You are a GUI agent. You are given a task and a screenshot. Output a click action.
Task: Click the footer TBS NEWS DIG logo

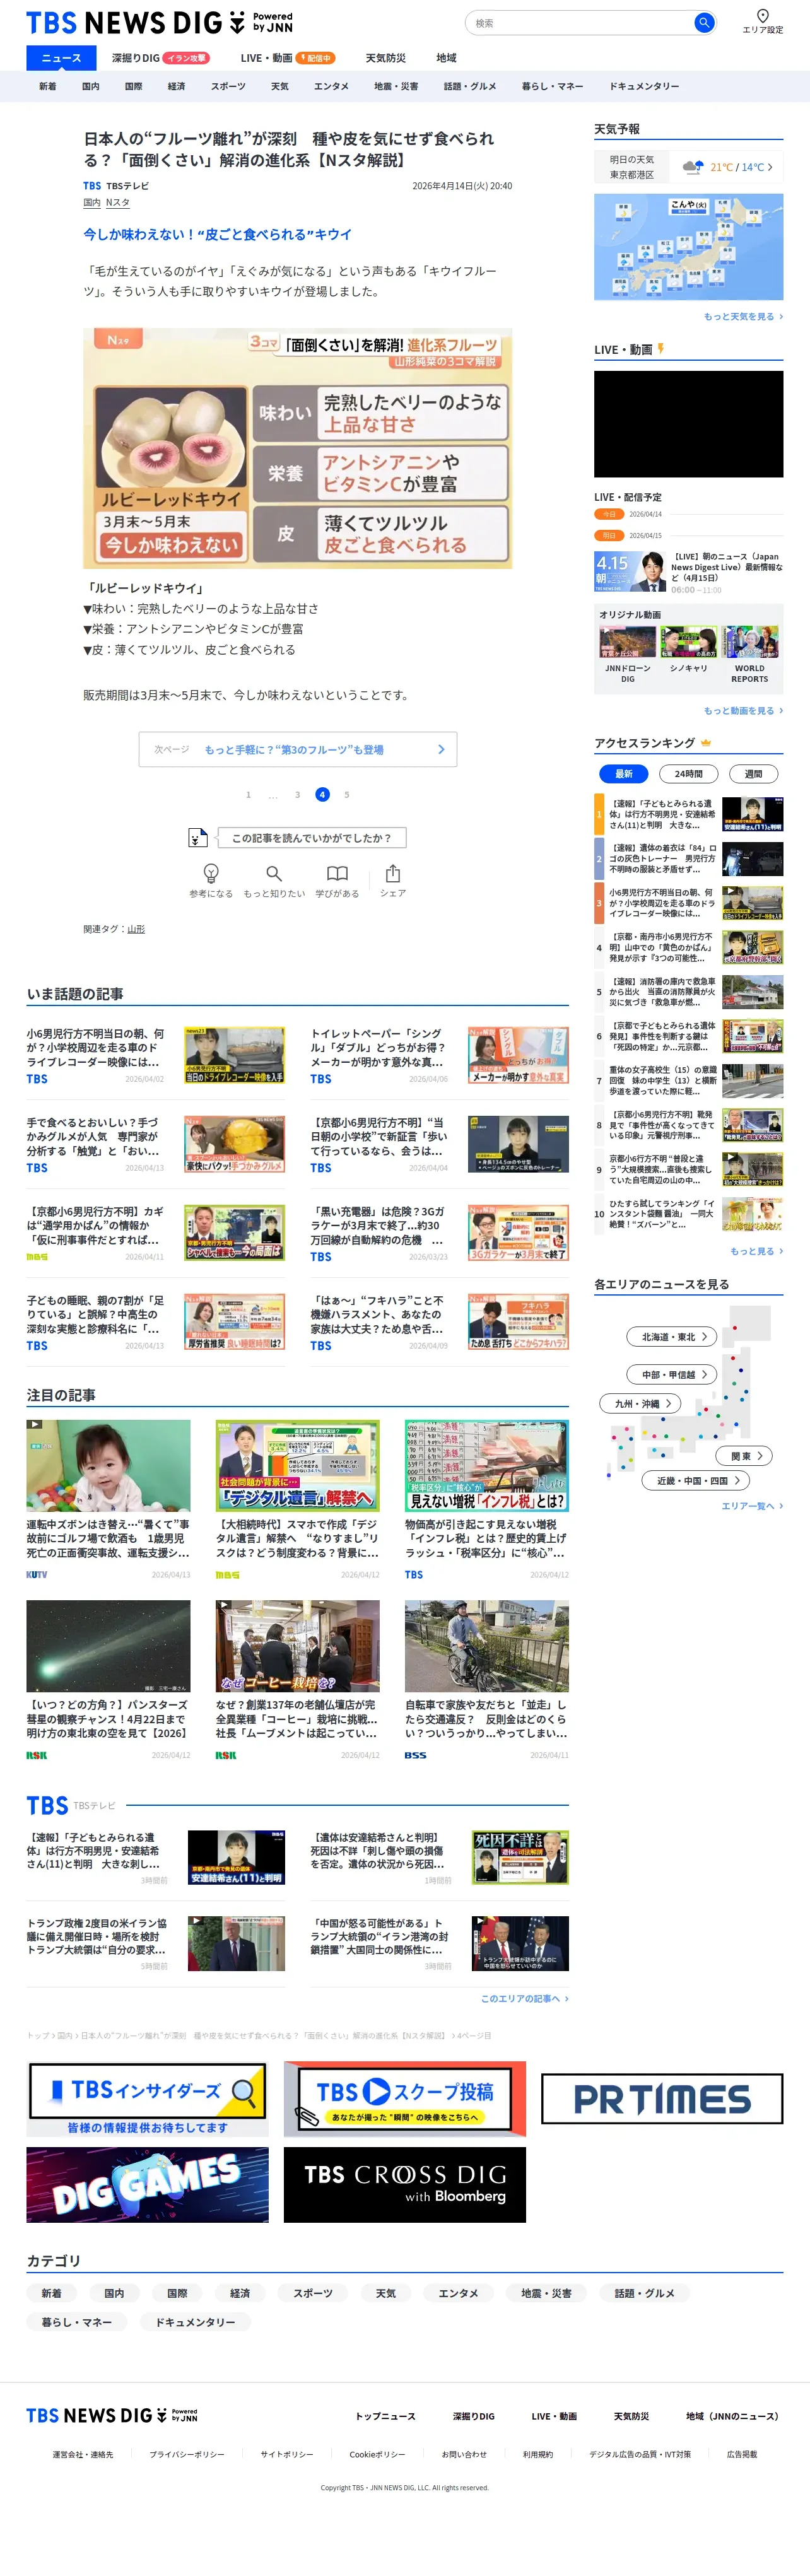[x=112, y=2415]
